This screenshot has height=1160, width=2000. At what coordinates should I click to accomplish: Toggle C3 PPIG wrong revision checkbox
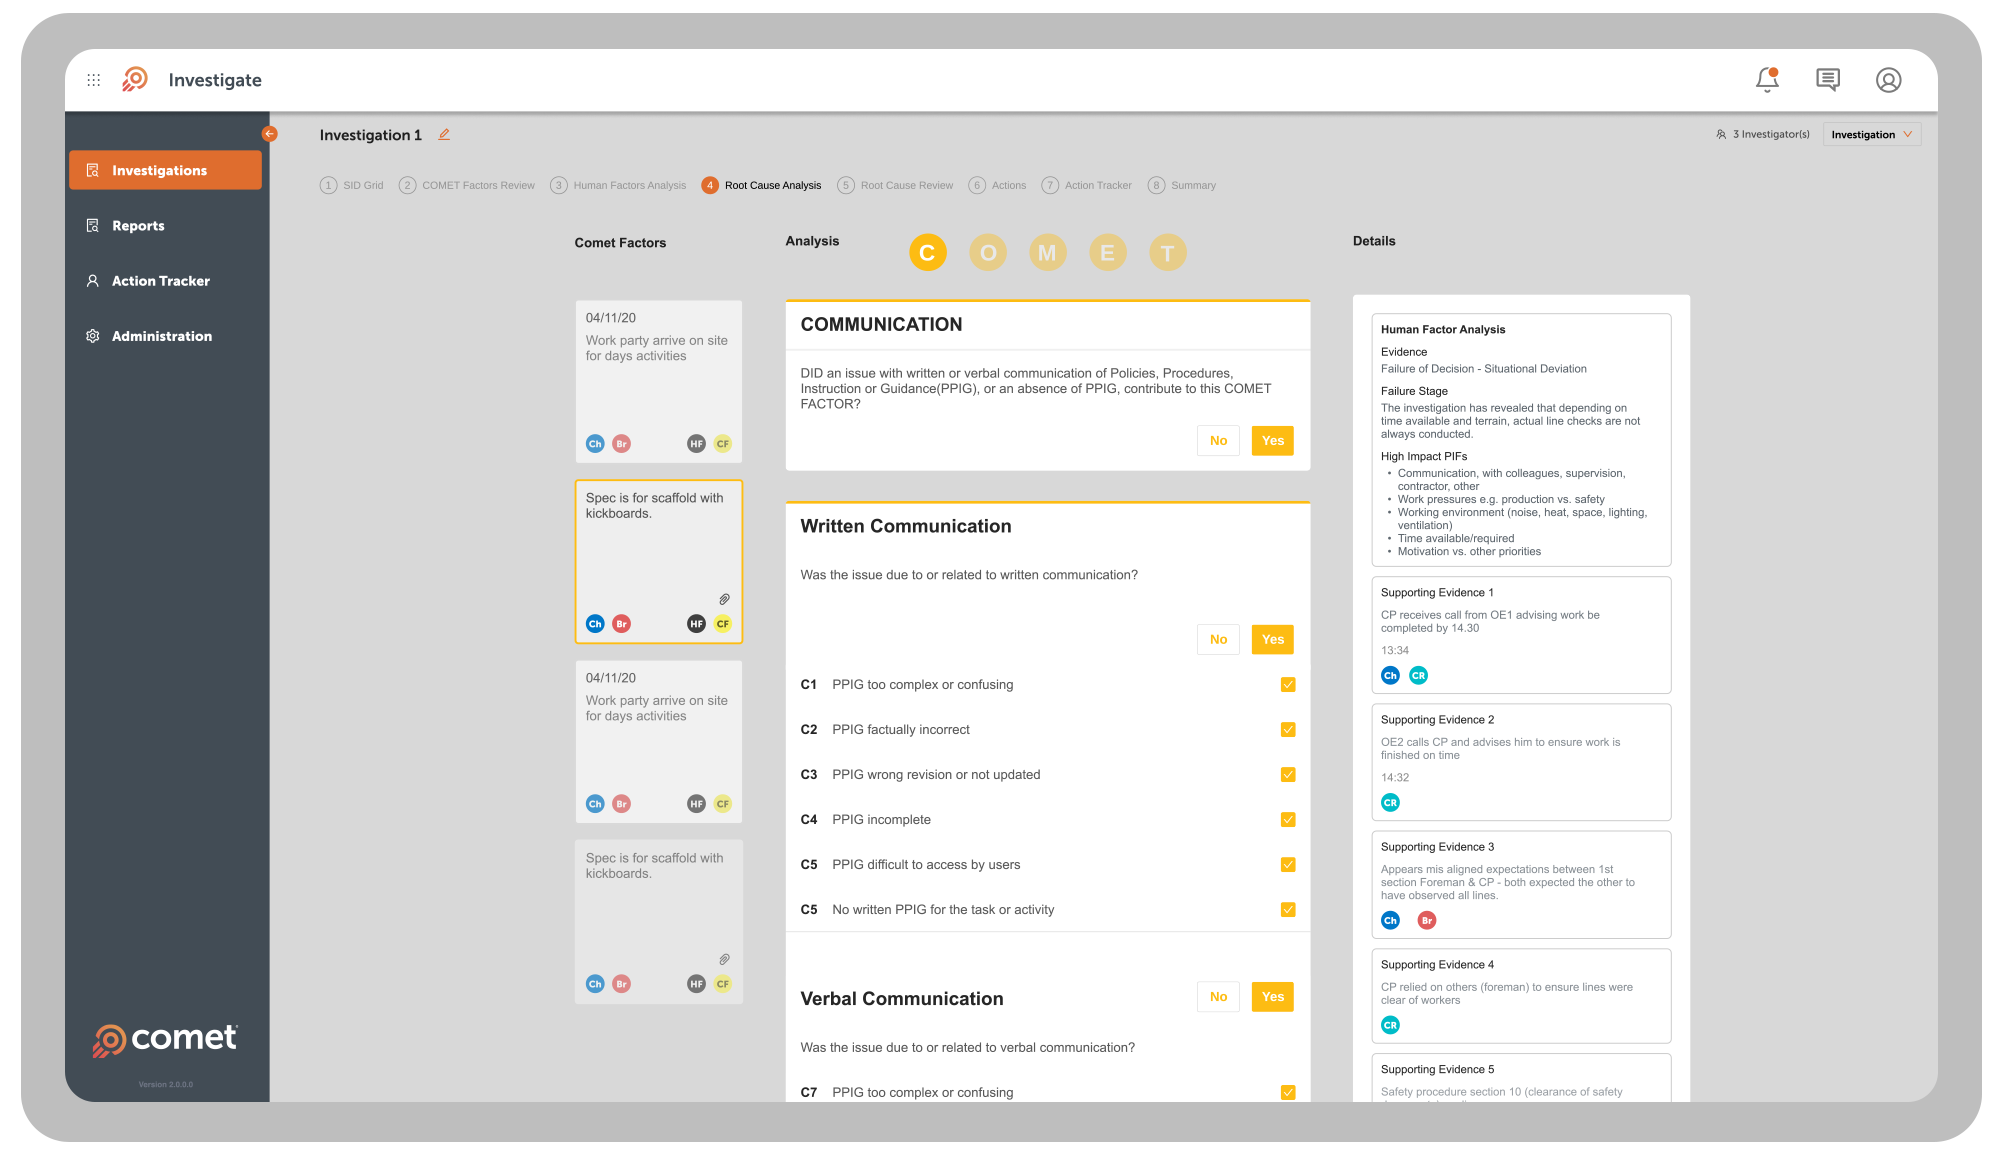tap(1288, 775)
